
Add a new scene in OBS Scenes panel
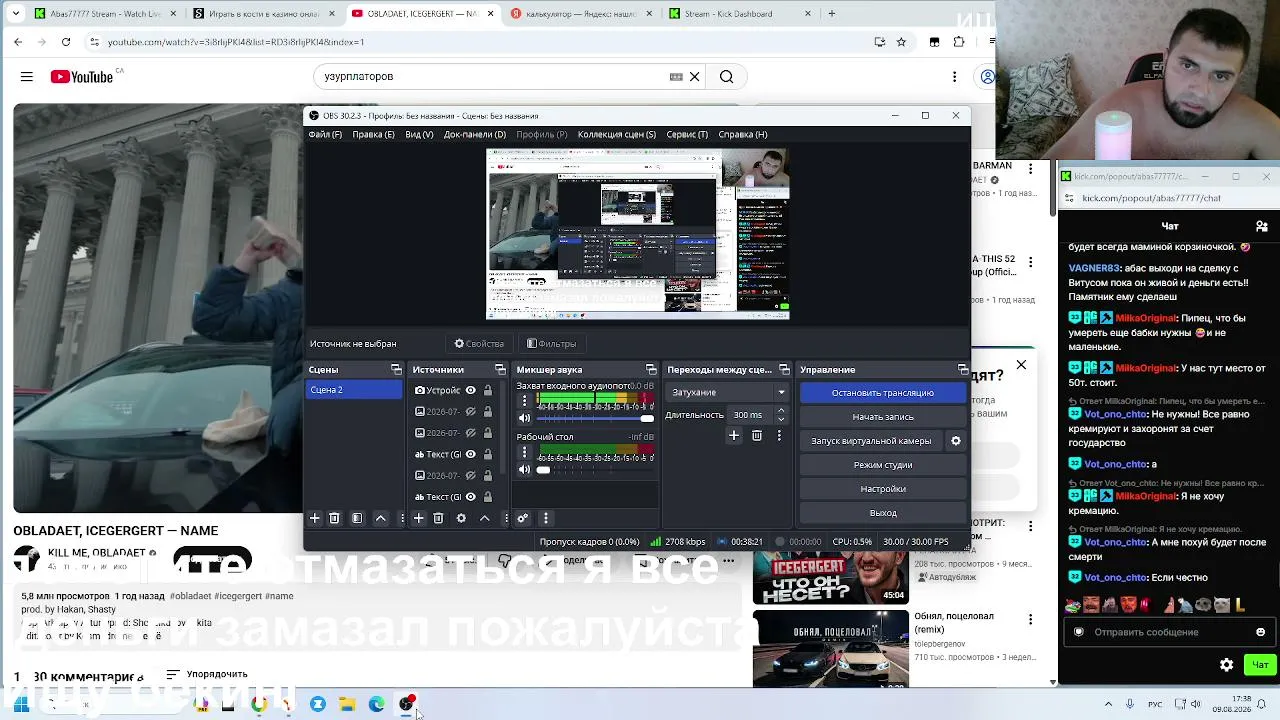click(315, 518)
